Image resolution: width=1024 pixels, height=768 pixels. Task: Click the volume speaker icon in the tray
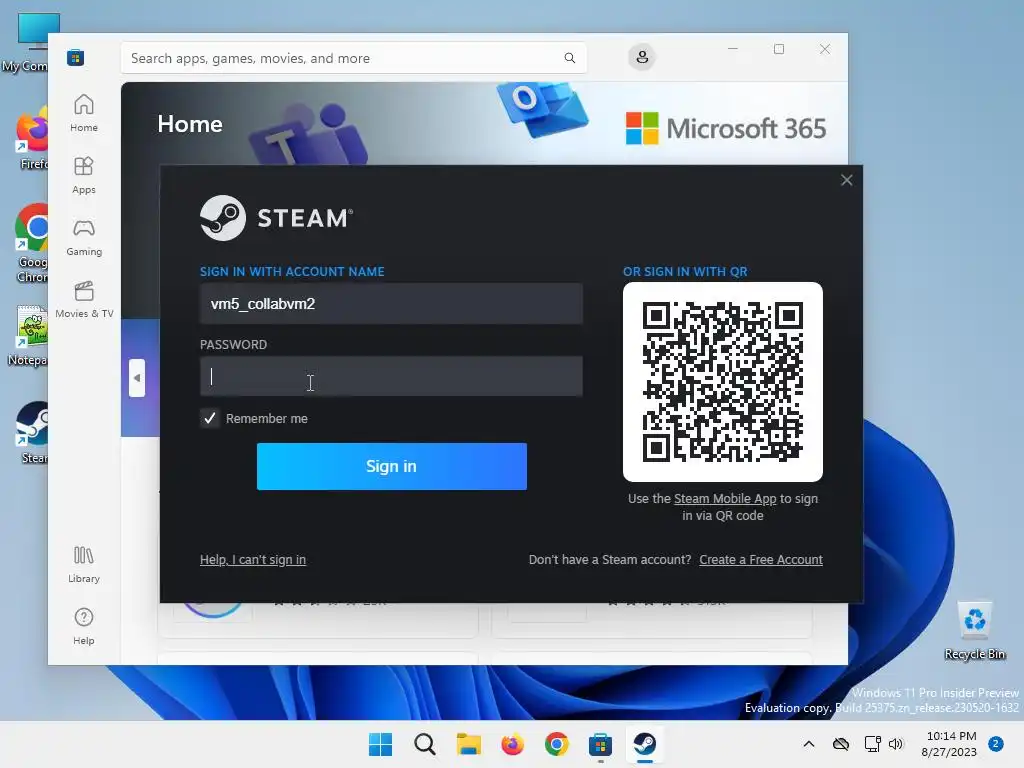tap(896, 744)
